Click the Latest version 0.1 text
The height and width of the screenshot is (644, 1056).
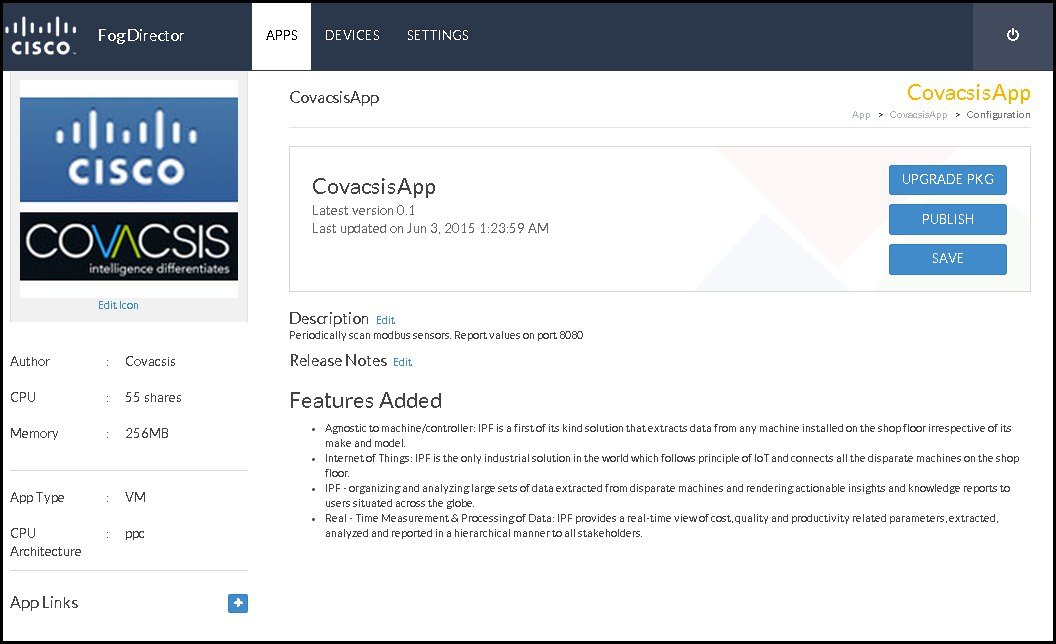click(363, 211)
